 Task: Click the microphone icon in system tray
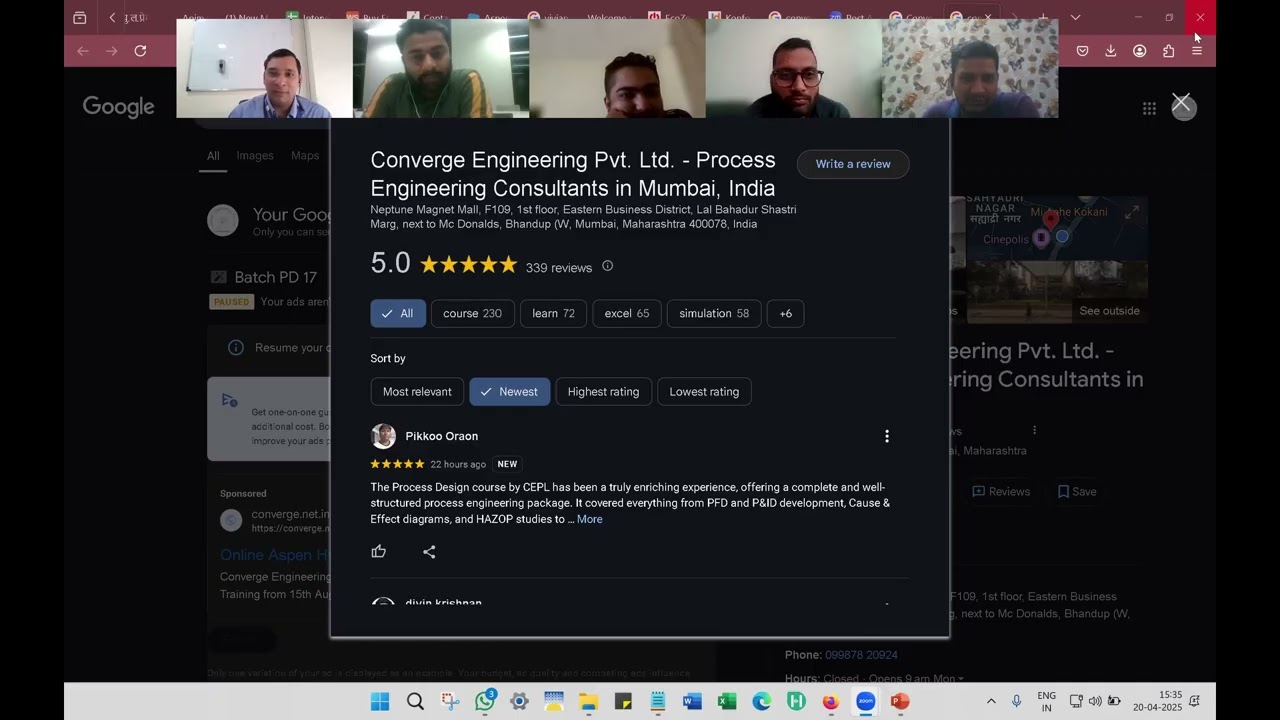click(x=1016, y=701)
